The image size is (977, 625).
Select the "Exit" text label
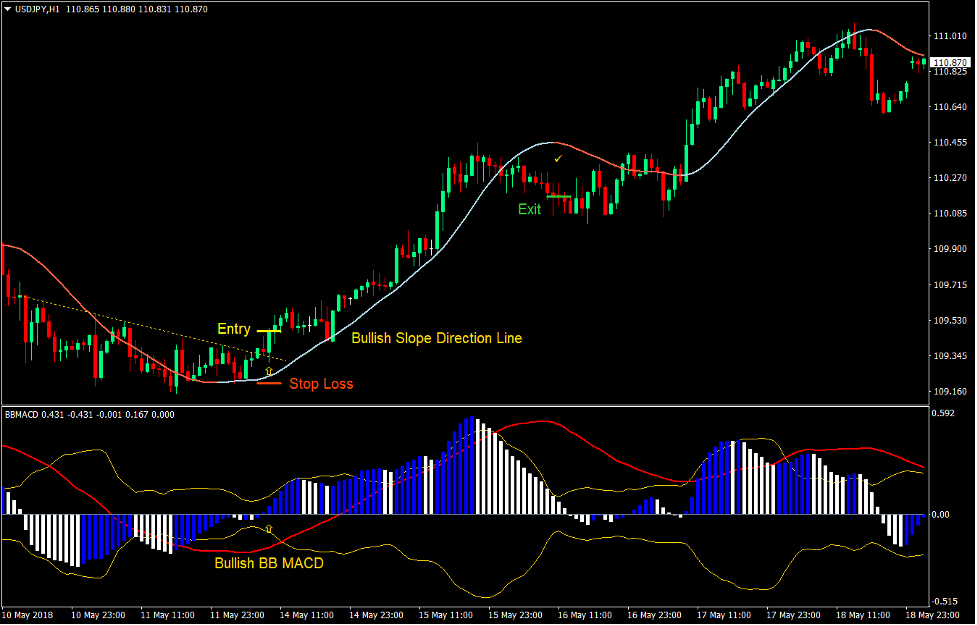529,209
